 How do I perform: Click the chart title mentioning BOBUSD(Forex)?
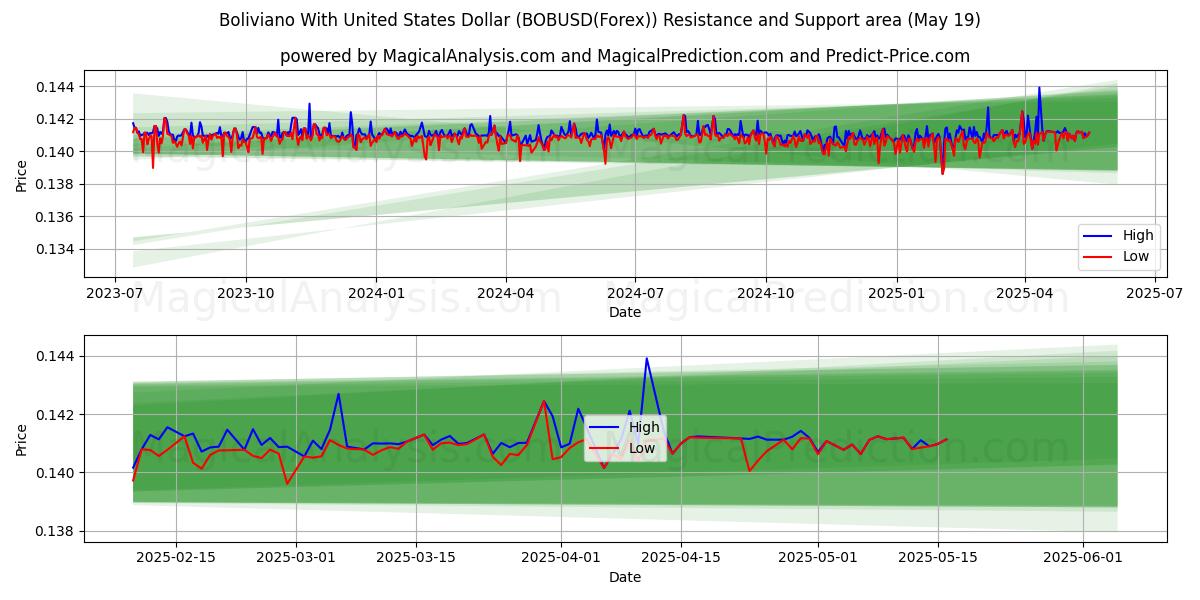tap(600, 20)
